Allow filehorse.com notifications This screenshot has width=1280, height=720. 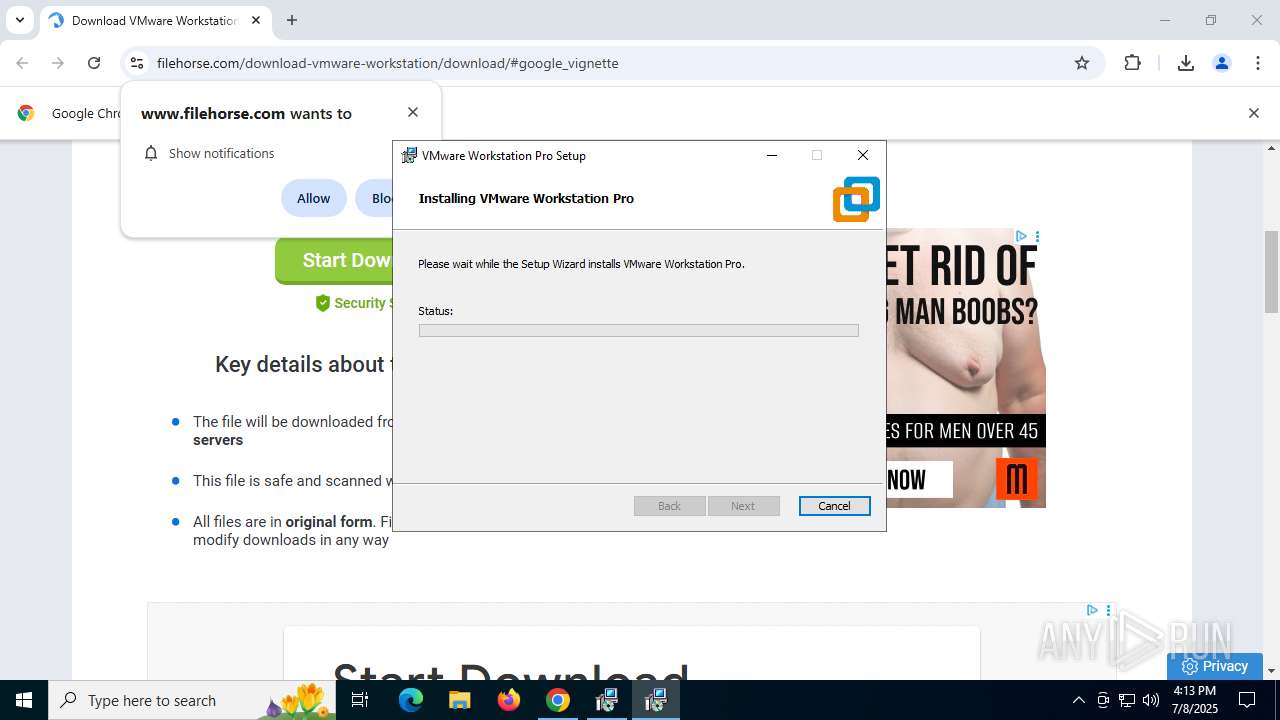[x=313, y=198]
